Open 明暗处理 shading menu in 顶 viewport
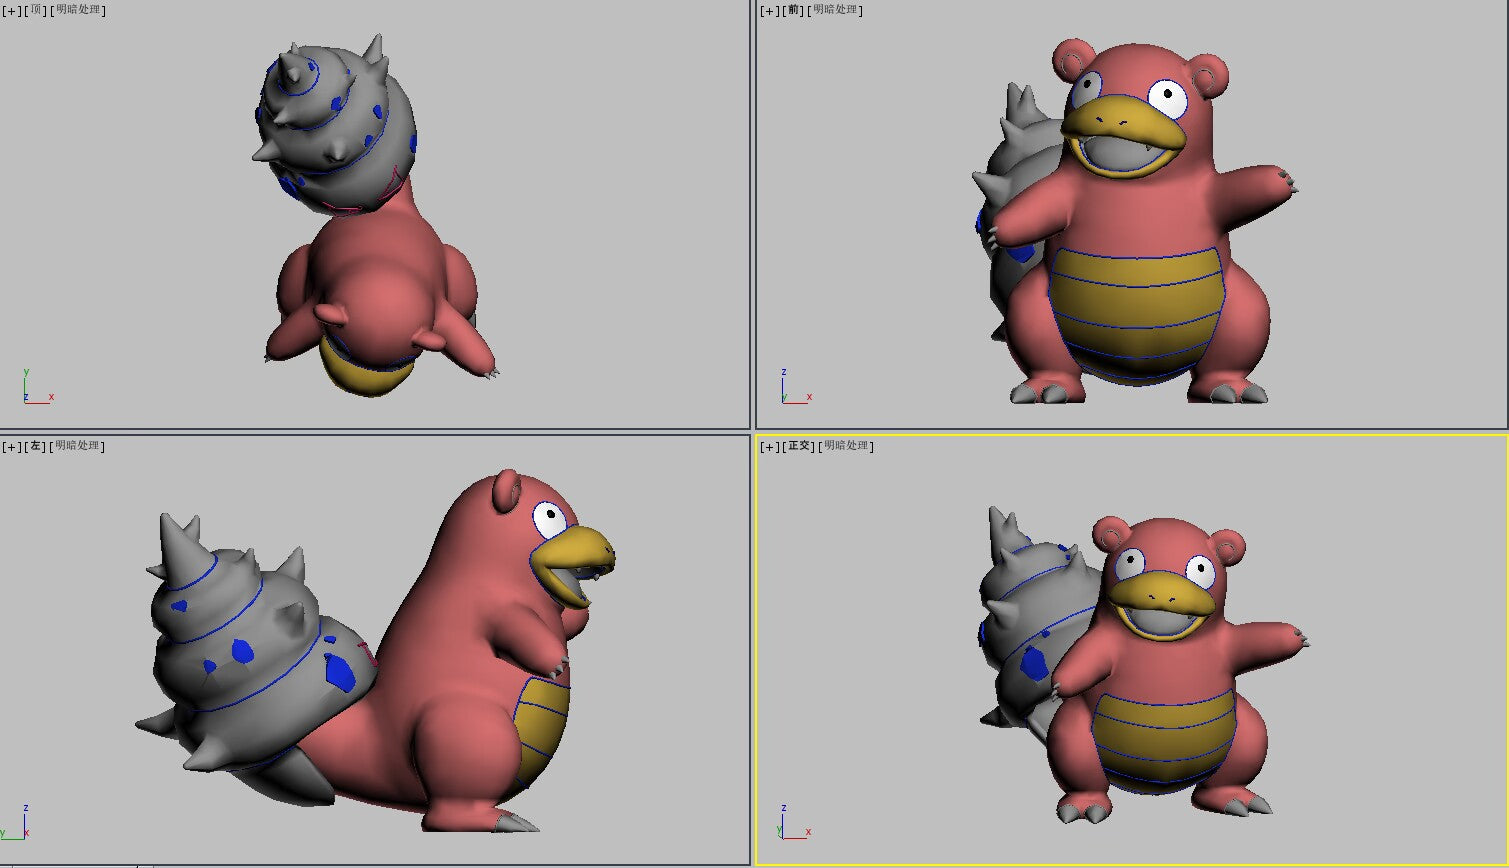The height and width of the screenshot is (868, 1509). [78, 10]
